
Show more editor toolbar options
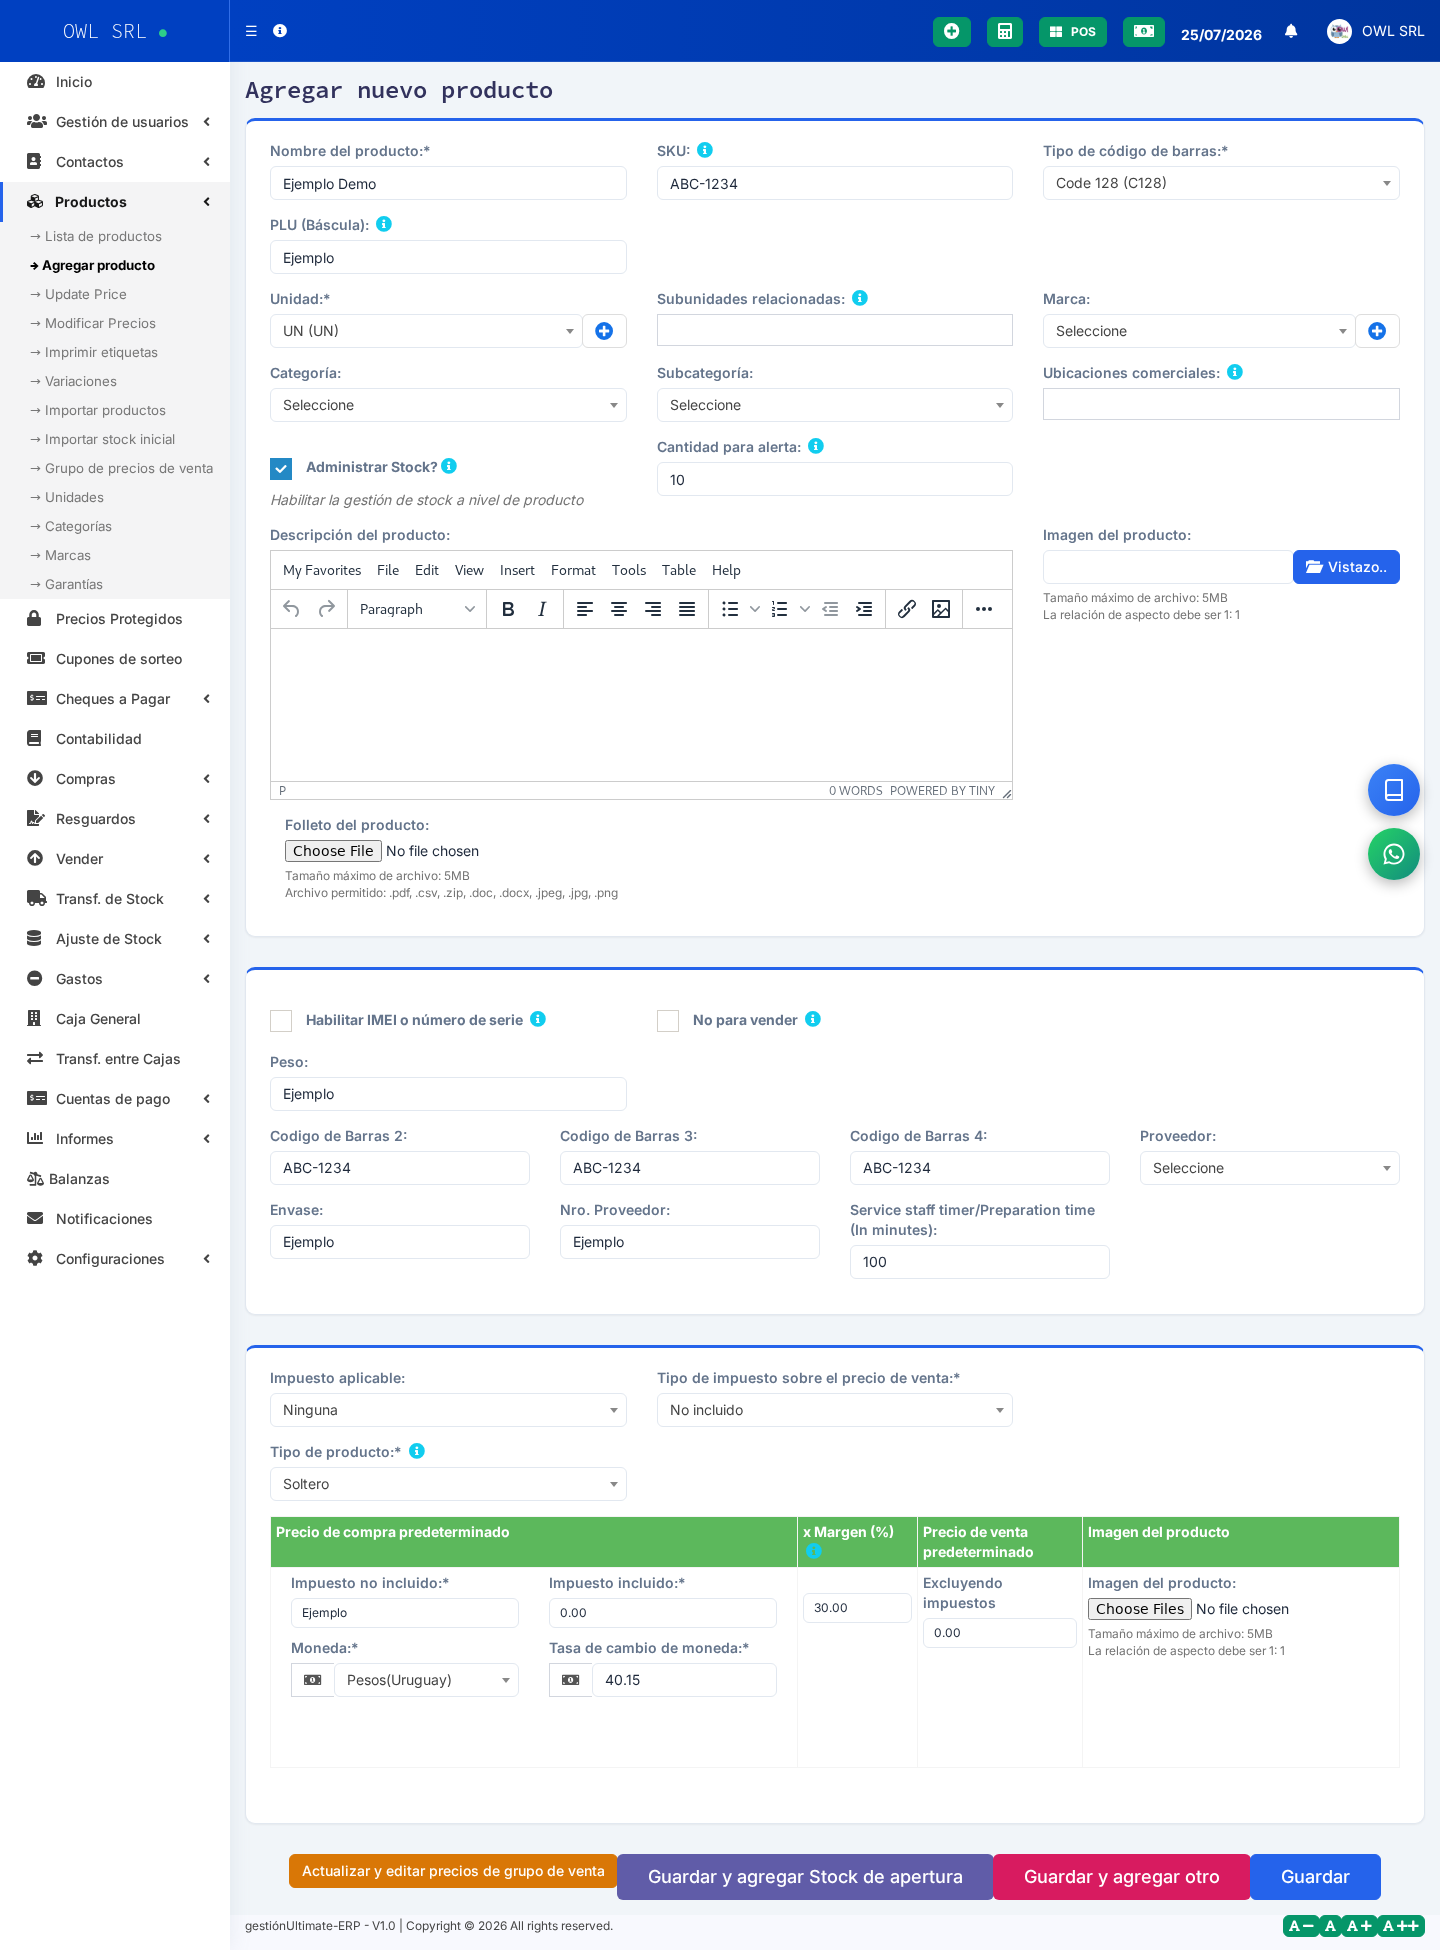click(x=984, y=609)
